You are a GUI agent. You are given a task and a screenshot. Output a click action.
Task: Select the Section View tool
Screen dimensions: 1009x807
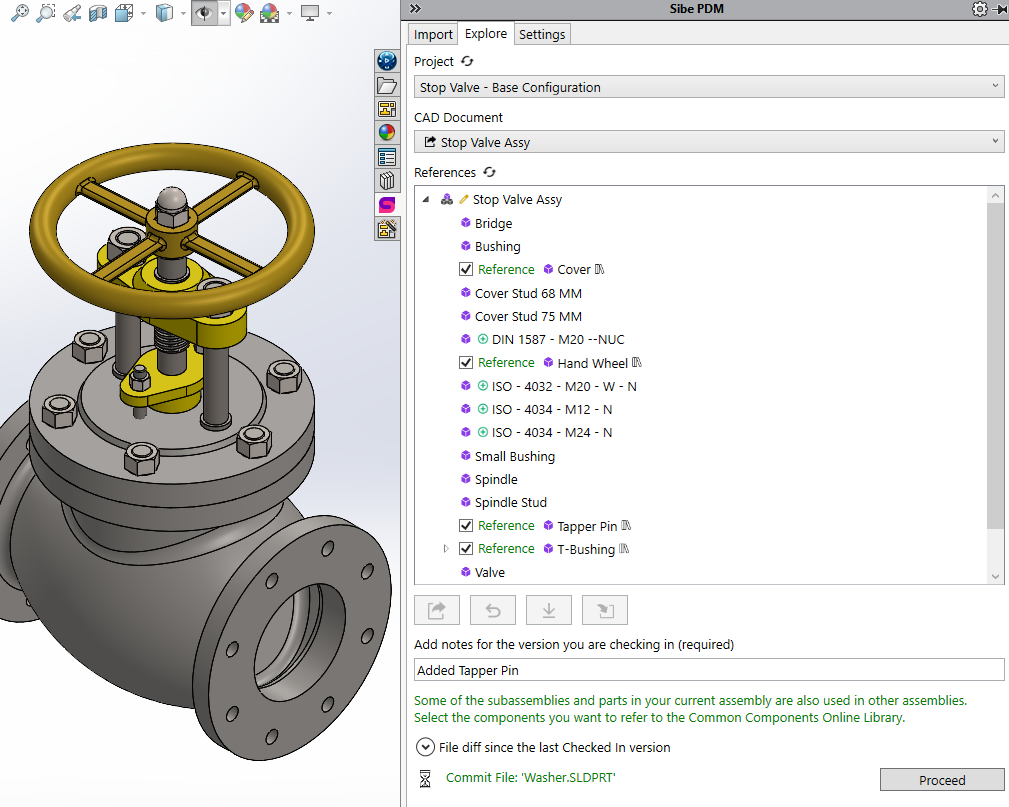pyautogui.click(x=98, y=13)
